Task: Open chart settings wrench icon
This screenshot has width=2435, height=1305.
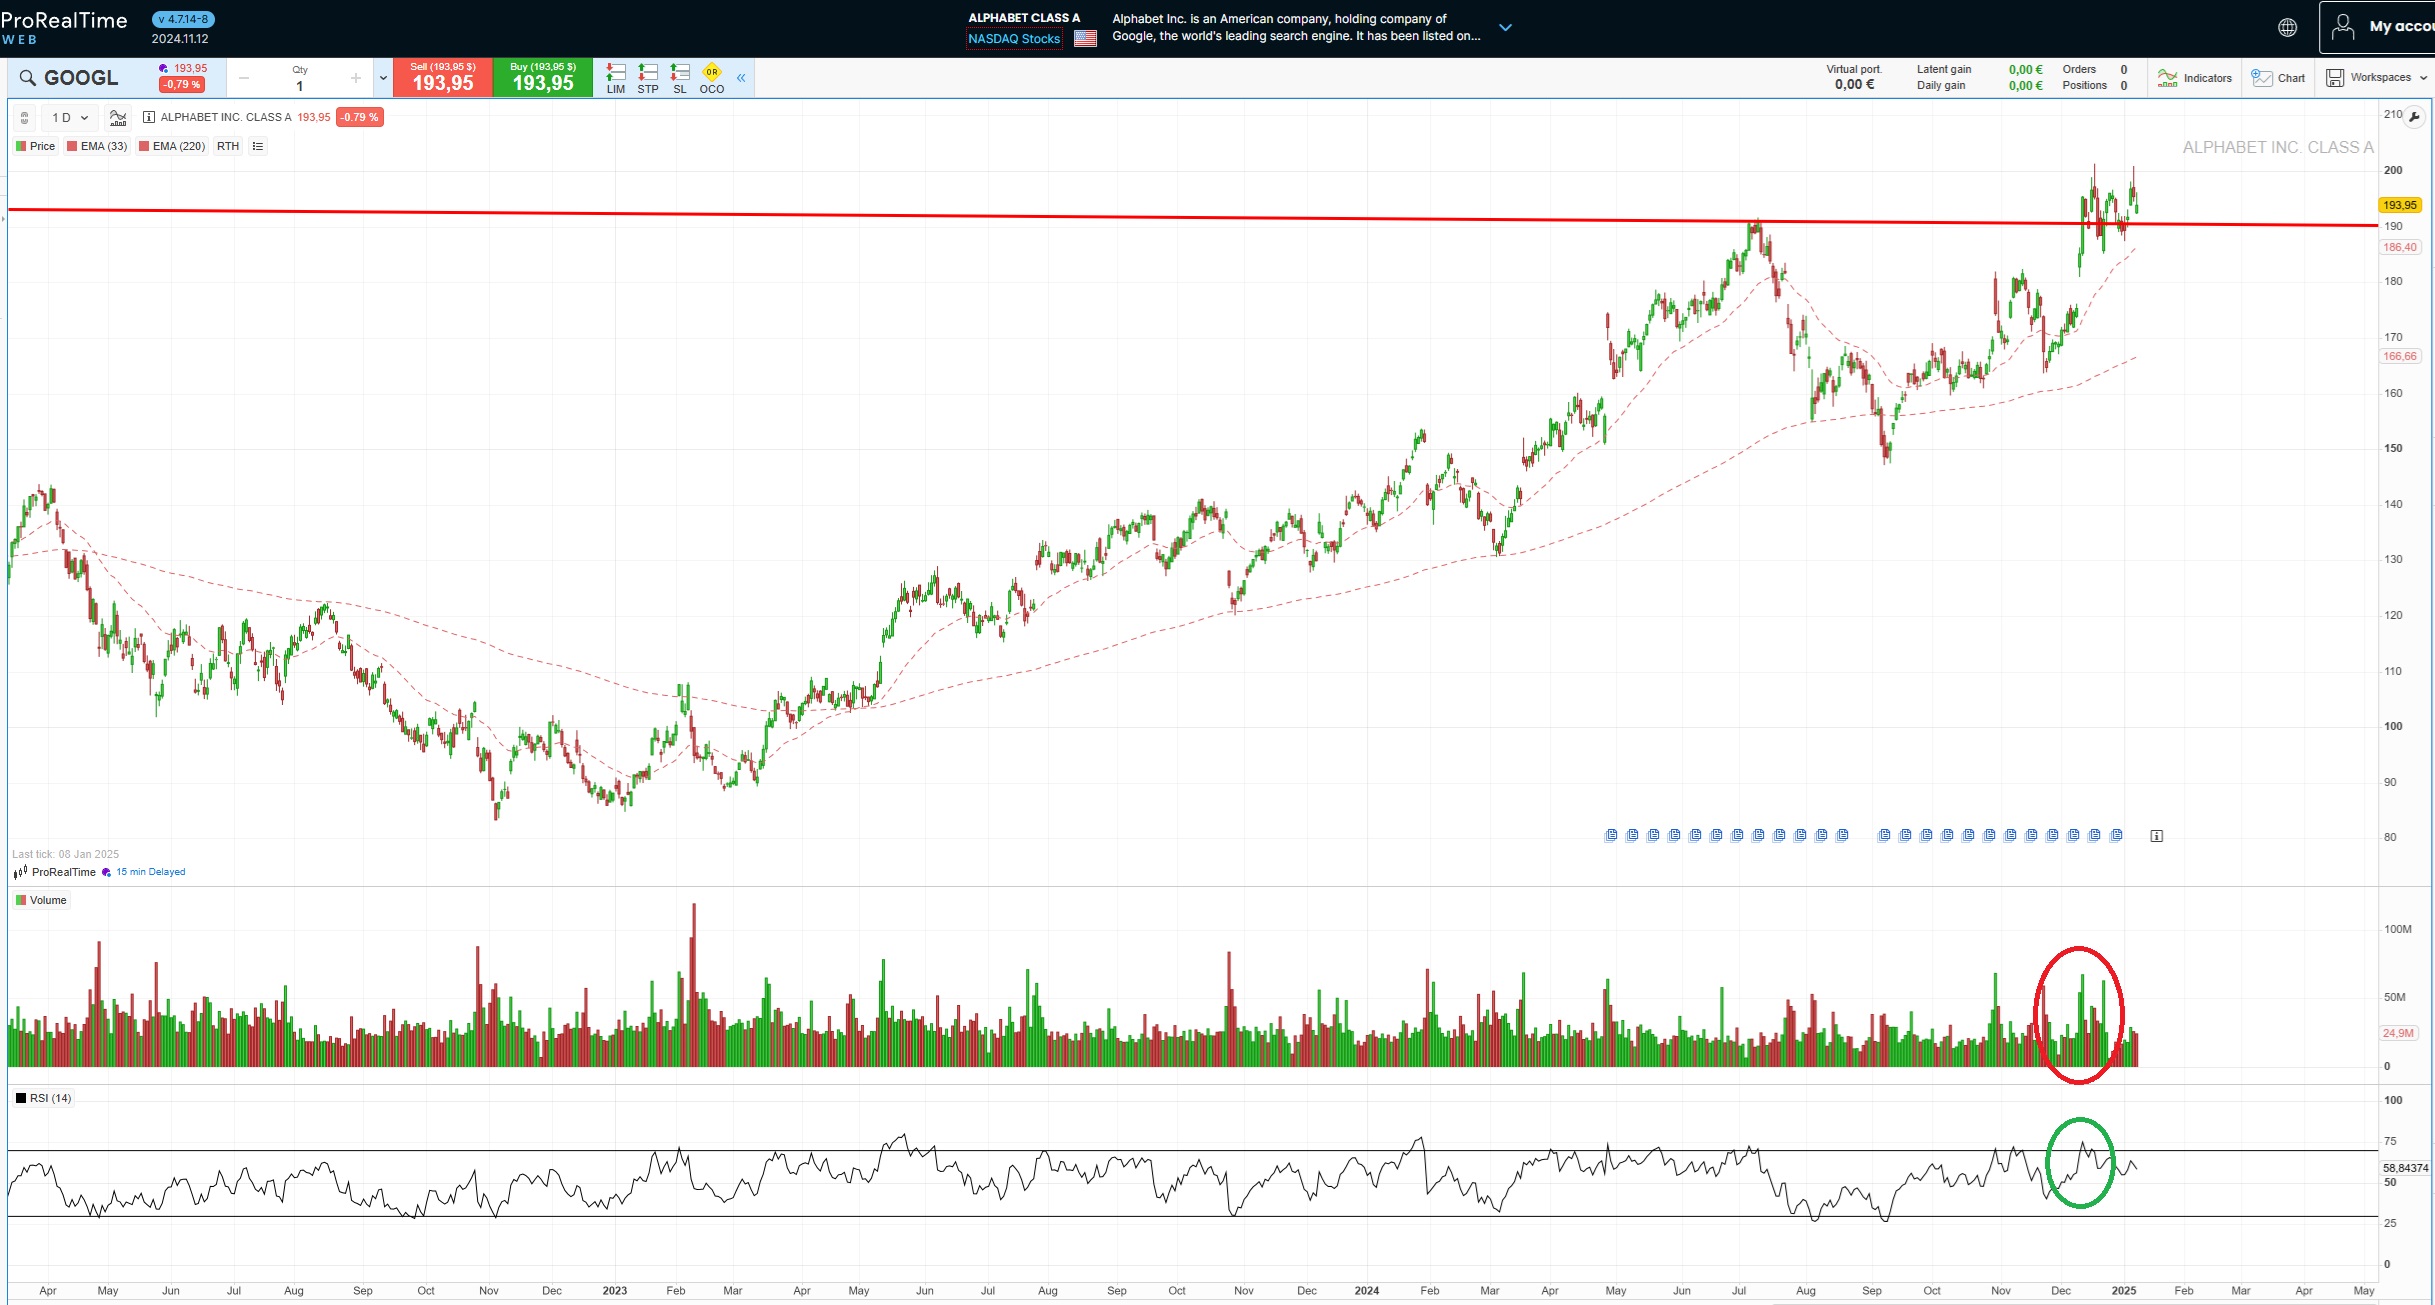Action: coord(2414,117)
